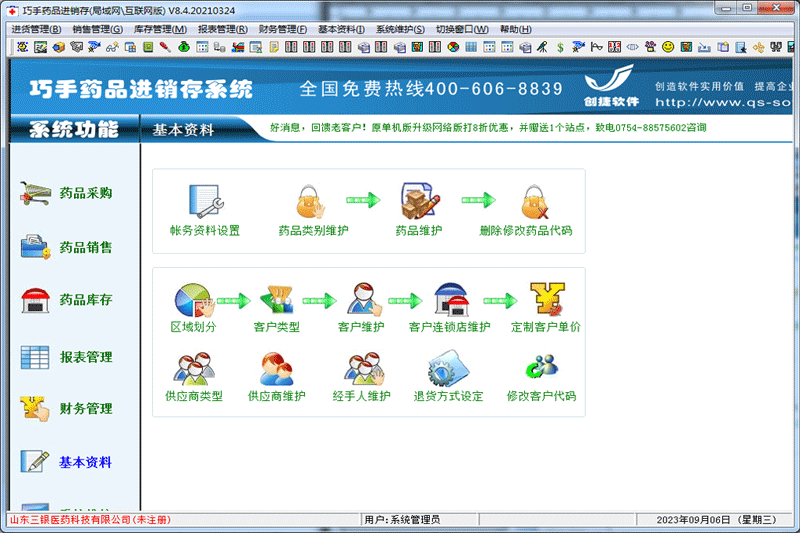This screenshot has height=533, width=800.
Task: Click the green 好消息 promotion announcement text
Action: 488,128
